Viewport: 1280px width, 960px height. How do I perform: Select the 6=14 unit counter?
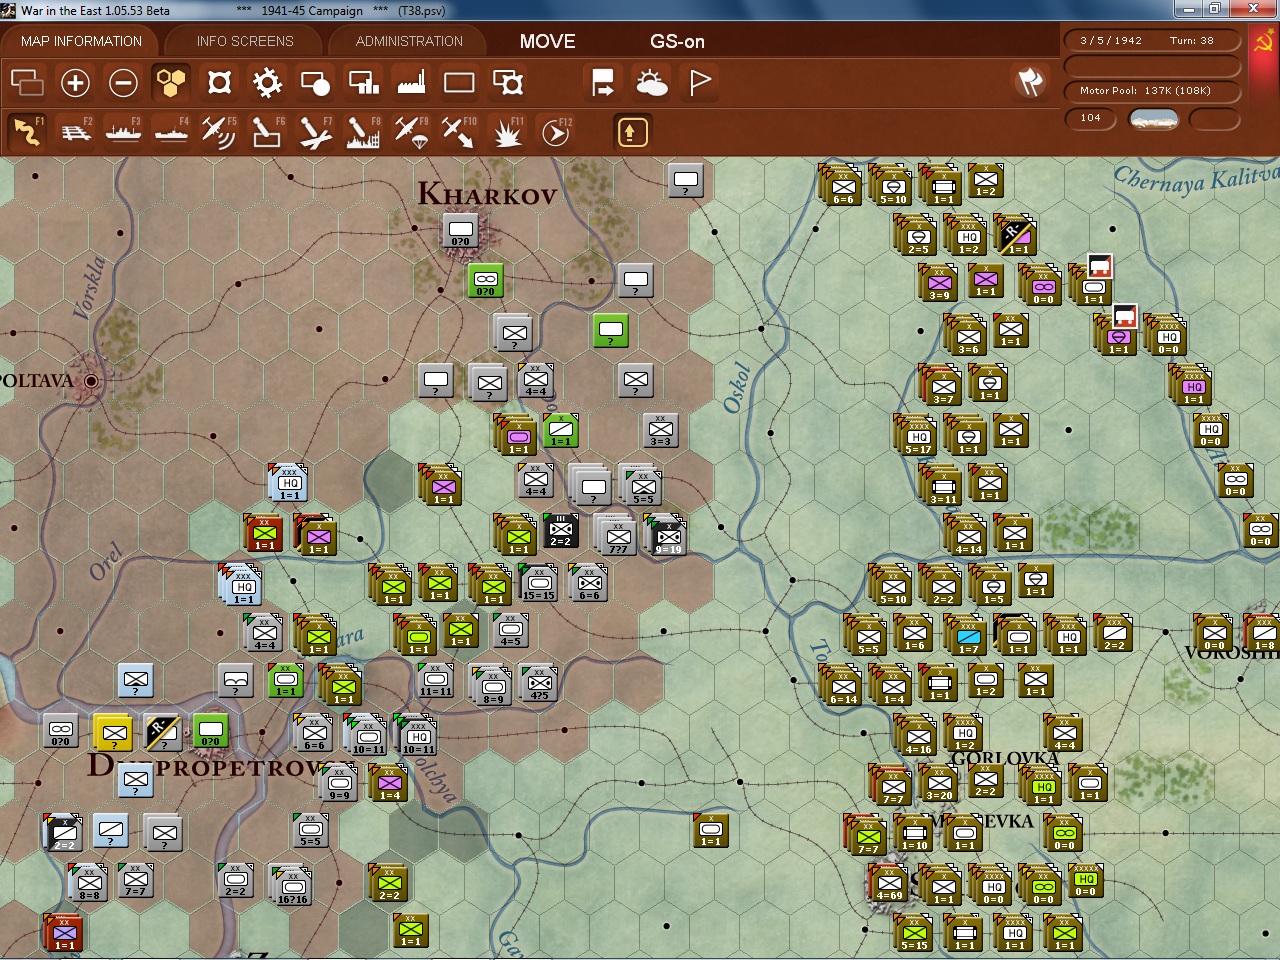[843, 685]
